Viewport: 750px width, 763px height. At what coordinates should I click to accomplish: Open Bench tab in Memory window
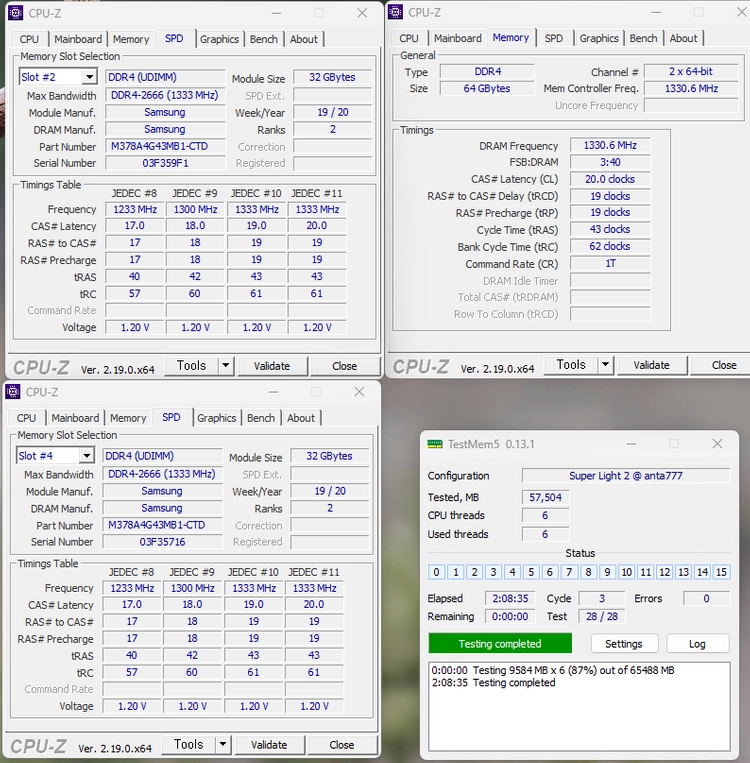[x=643, y=38]
